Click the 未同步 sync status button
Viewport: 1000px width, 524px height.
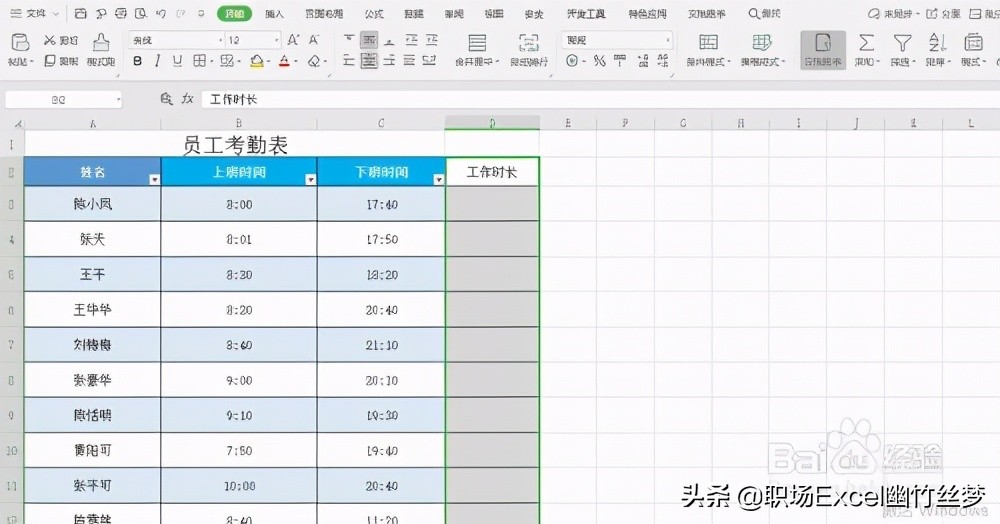point(892,13)
